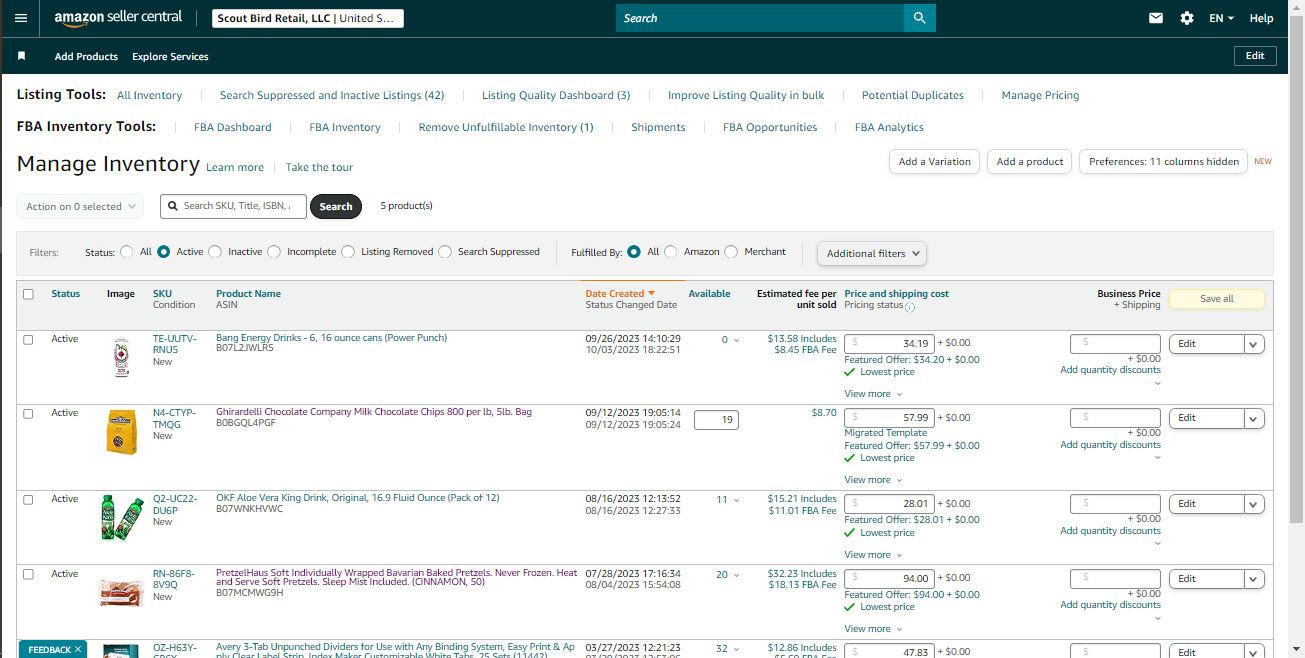
Task: Open the Edit dropdown arrow for Ghirardelli
Action: [x=1255, y=418]
